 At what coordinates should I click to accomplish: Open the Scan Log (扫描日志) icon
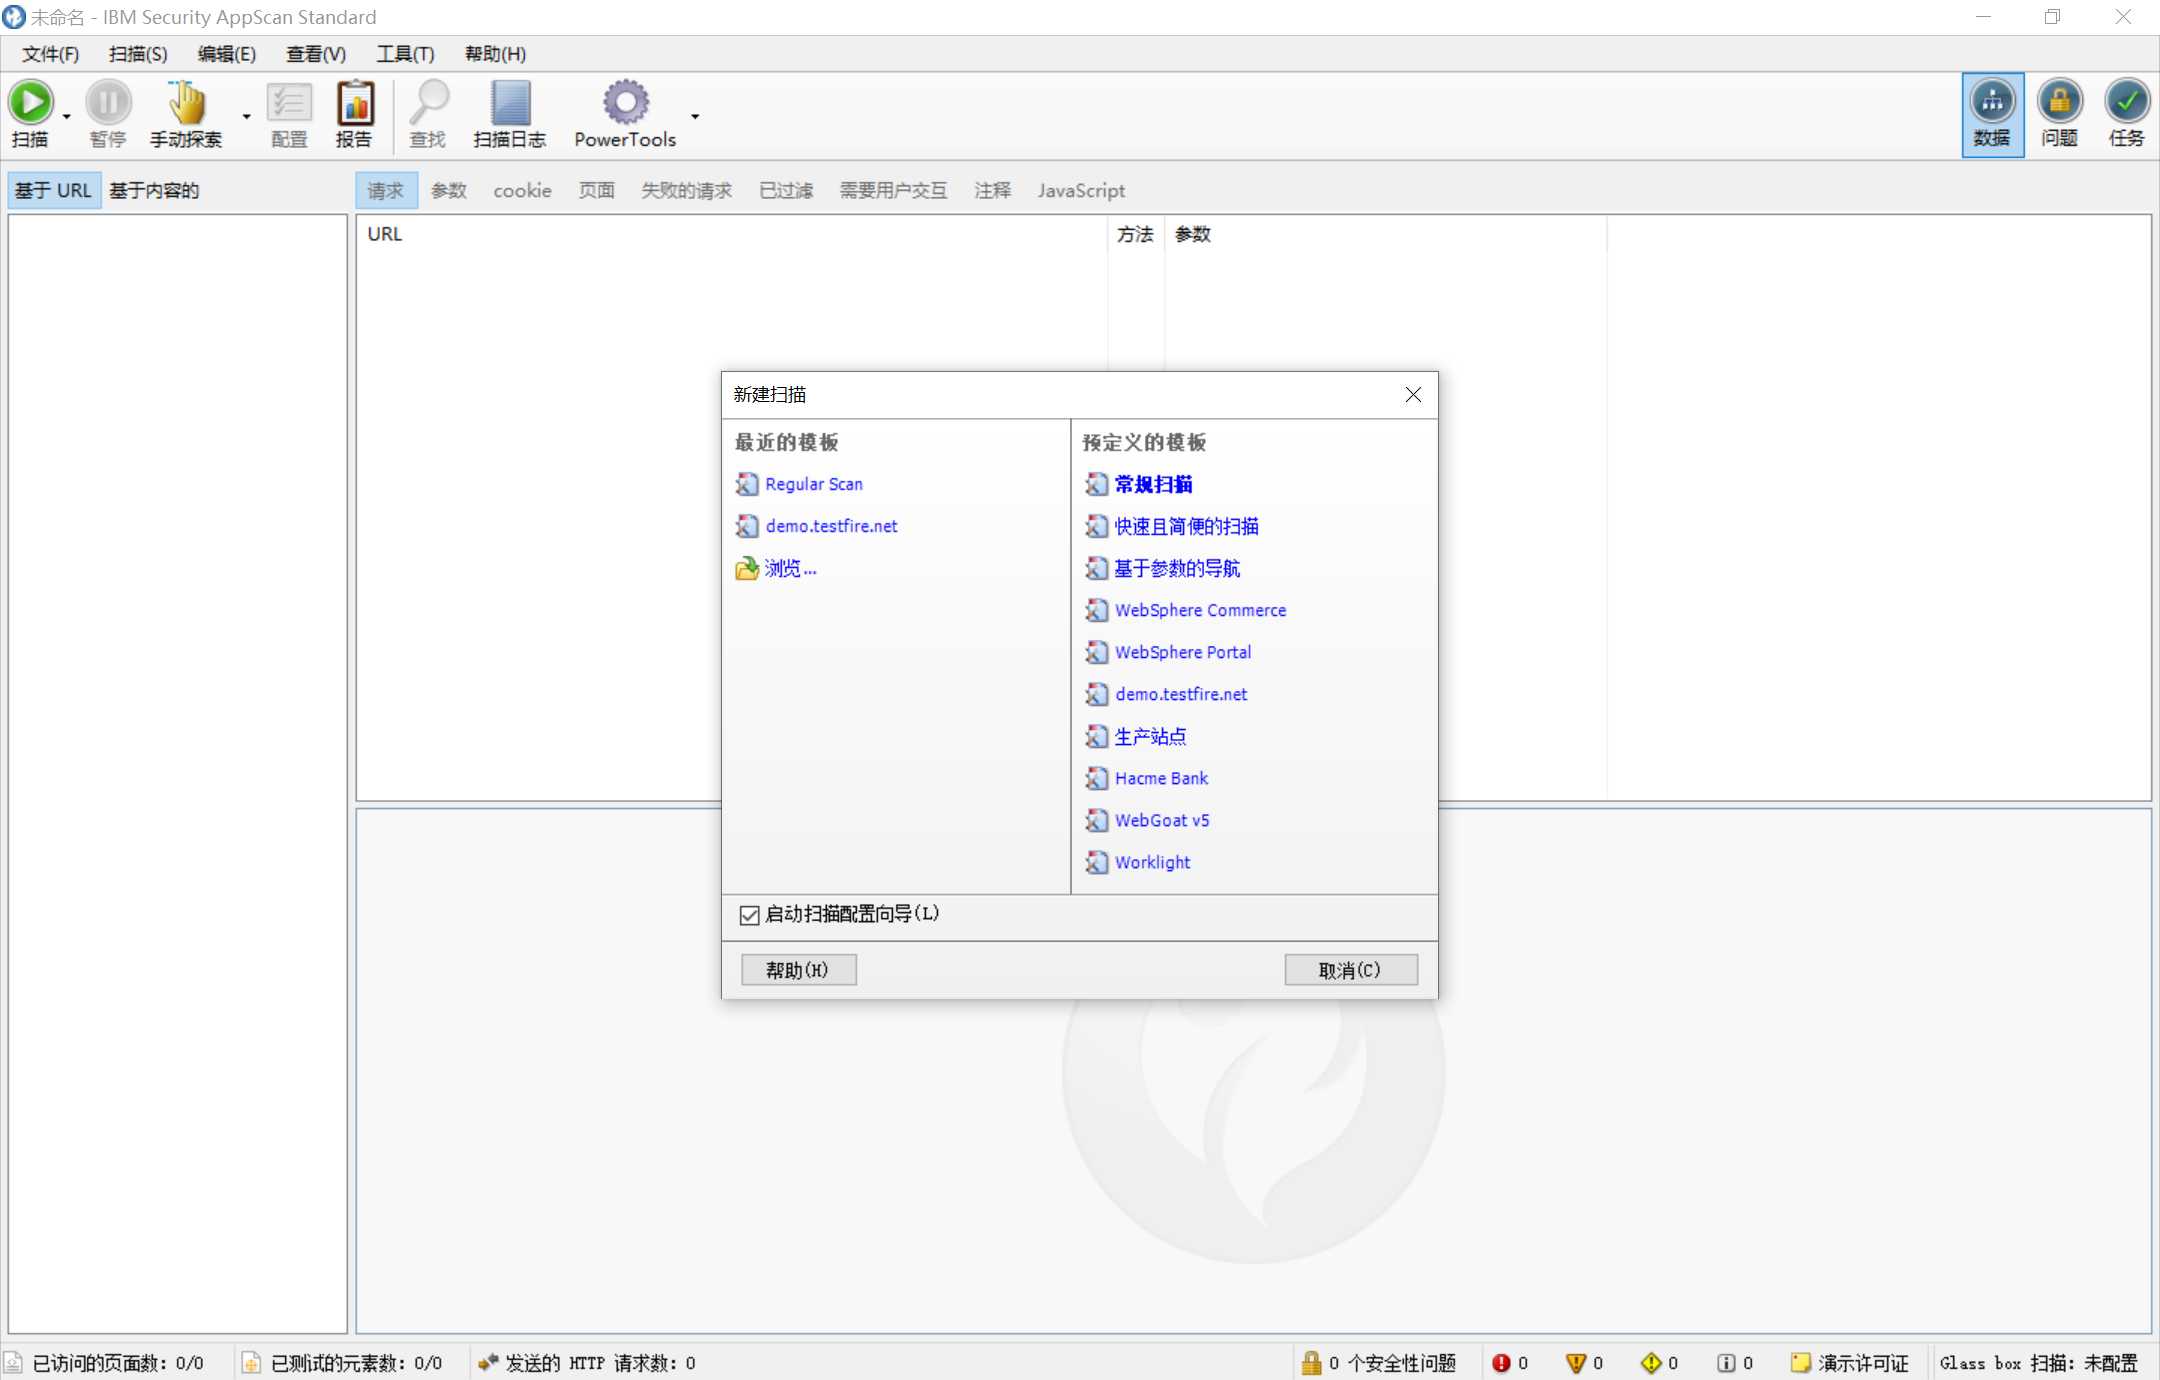(510, 102)
